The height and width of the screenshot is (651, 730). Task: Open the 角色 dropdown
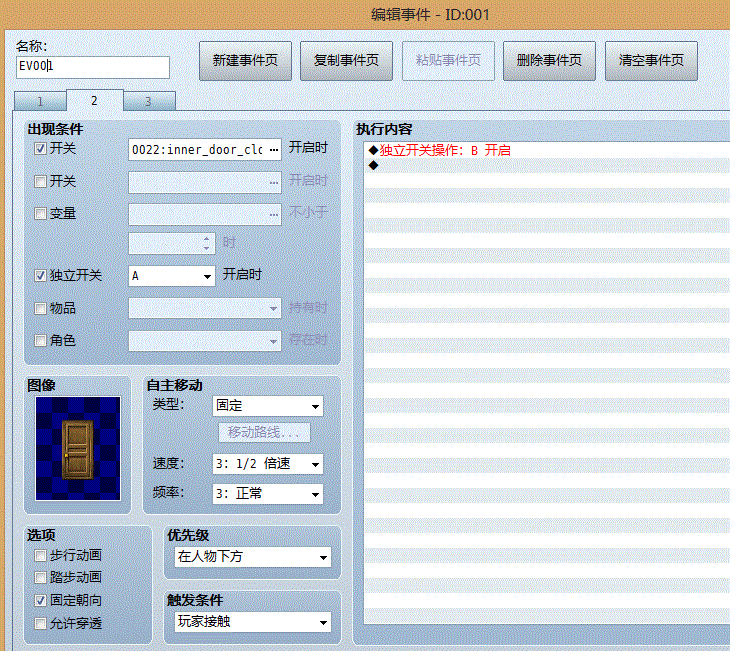tap(205, 341)
